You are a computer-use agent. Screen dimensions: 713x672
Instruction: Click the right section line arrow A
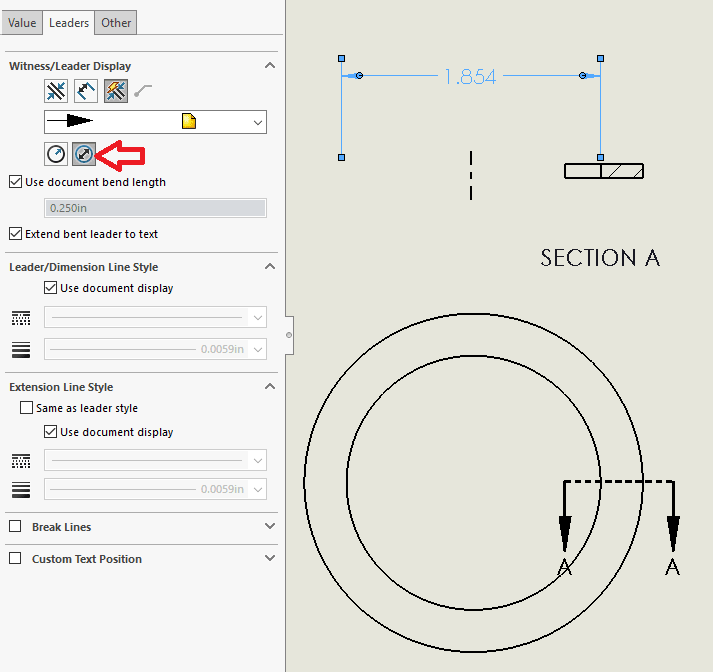pyautogui.click(x=673, y=532)
